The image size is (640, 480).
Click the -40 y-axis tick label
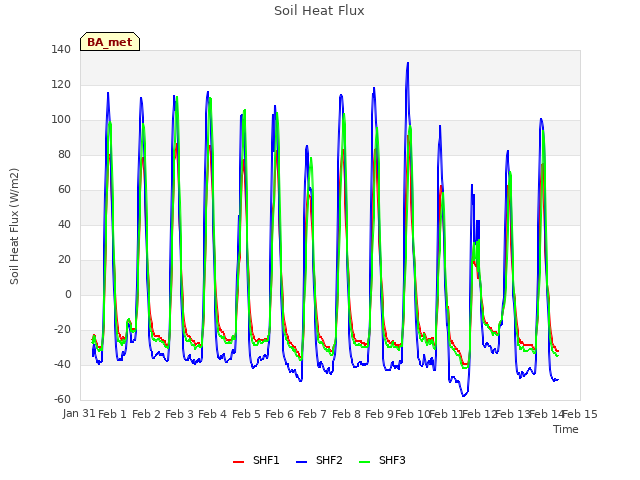coord(62,364)
